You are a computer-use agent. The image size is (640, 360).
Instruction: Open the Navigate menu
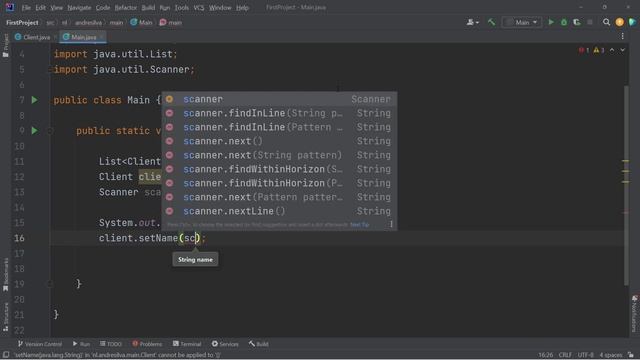click(x=79, y=7)
